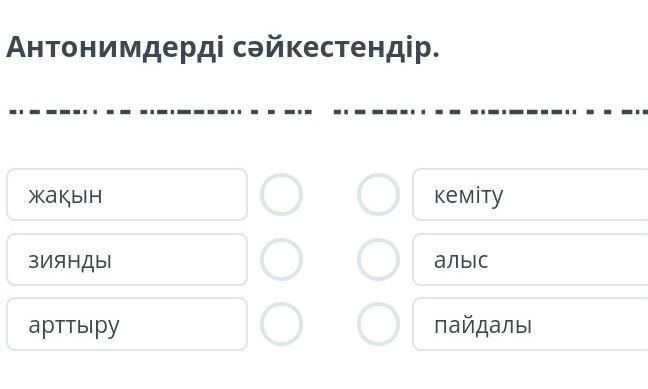Select the circle beside пайдалы

click(x=378, y=324)
